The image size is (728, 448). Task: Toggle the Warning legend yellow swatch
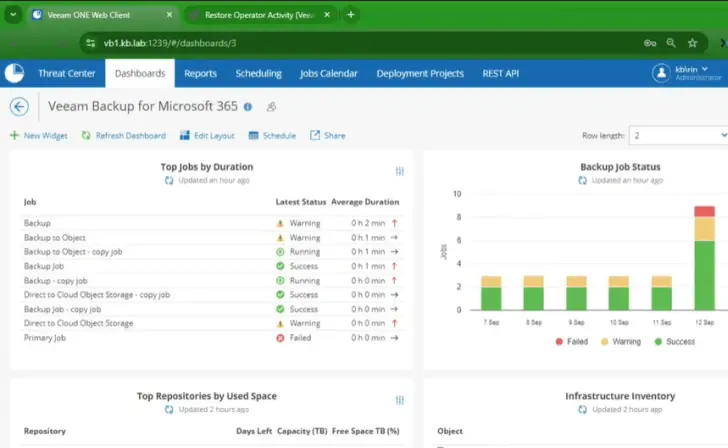(604, 342)
